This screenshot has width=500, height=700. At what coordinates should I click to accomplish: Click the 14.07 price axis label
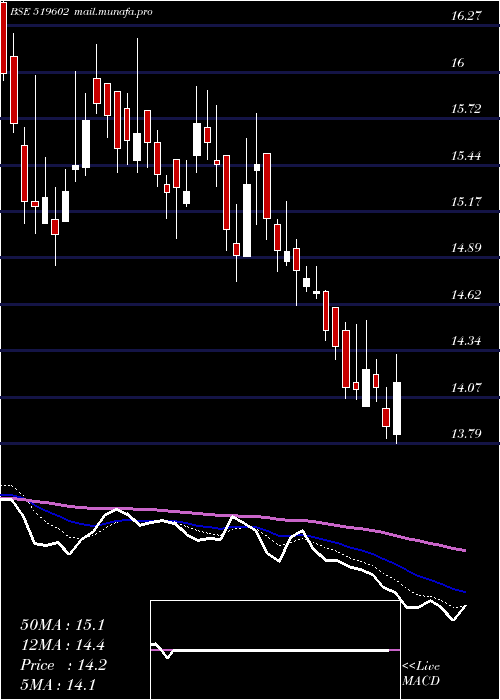(466, 388)
